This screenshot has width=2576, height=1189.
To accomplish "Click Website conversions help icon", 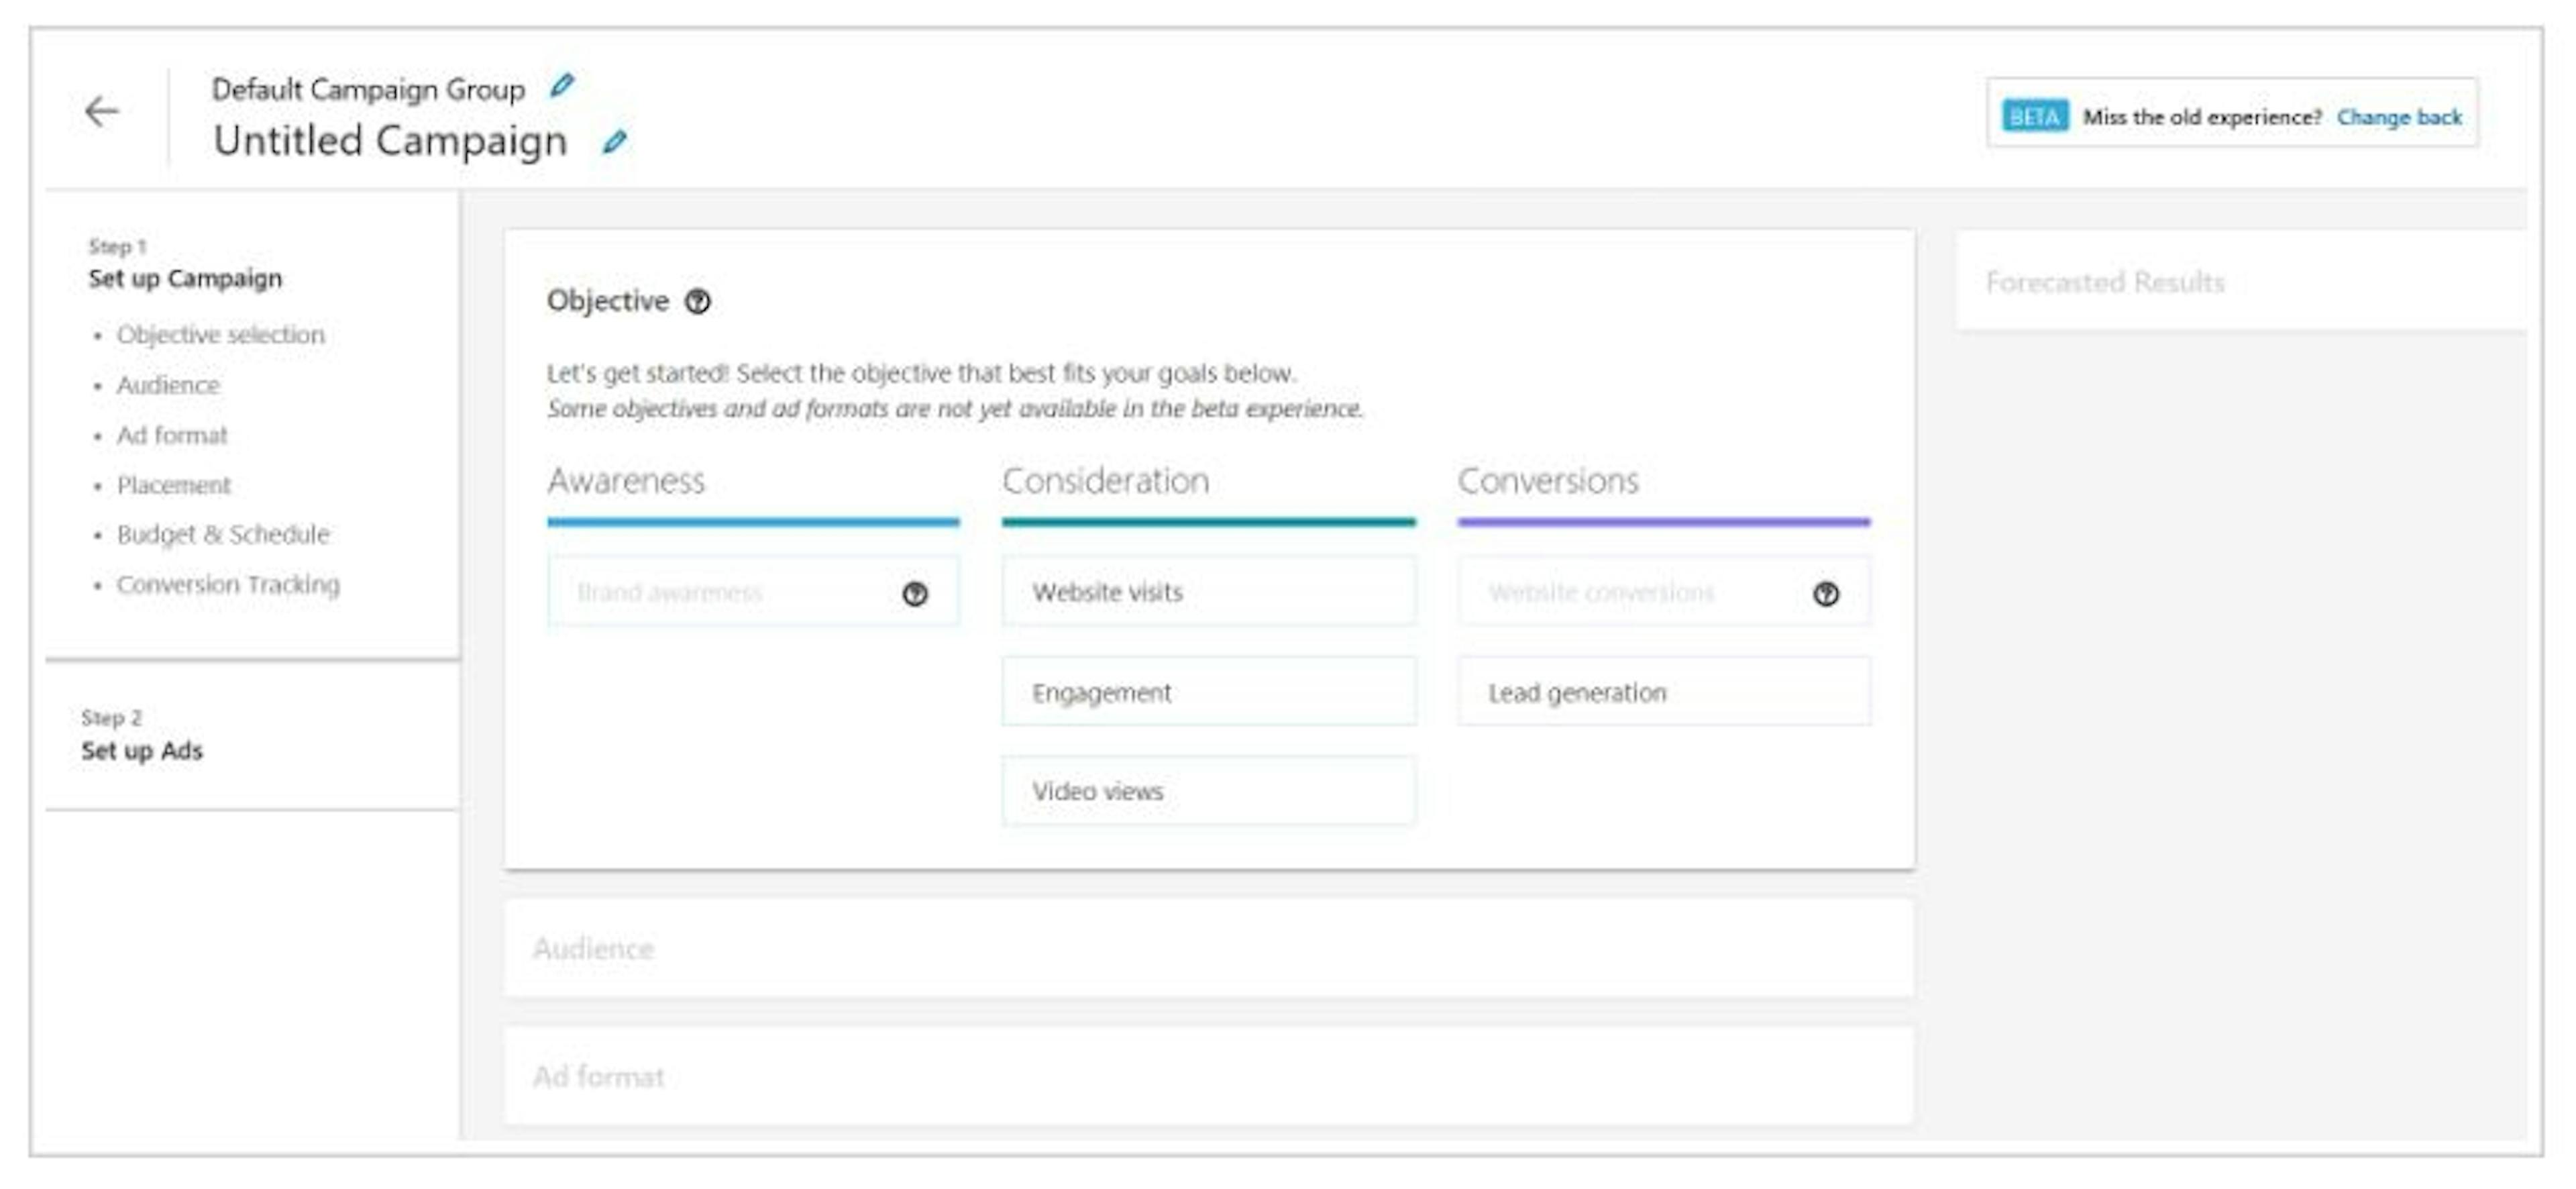I will tap(1825, 594).
